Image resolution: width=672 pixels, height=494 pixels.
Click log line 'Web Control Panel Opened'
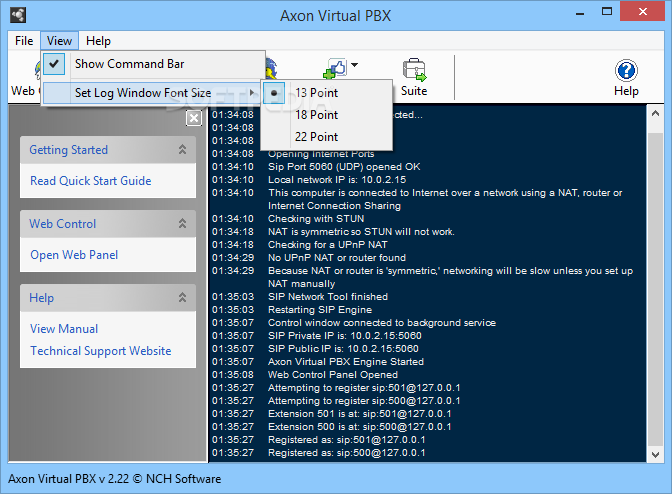333,374
